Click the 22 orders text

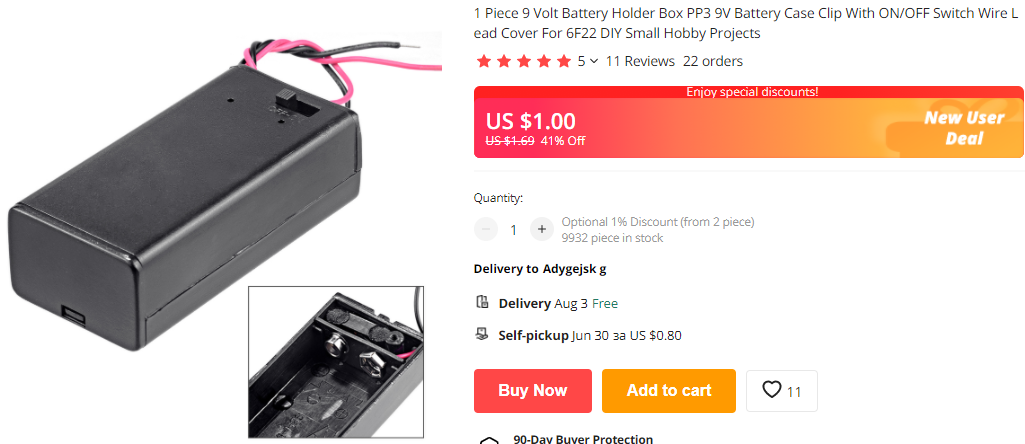[713, 61]
